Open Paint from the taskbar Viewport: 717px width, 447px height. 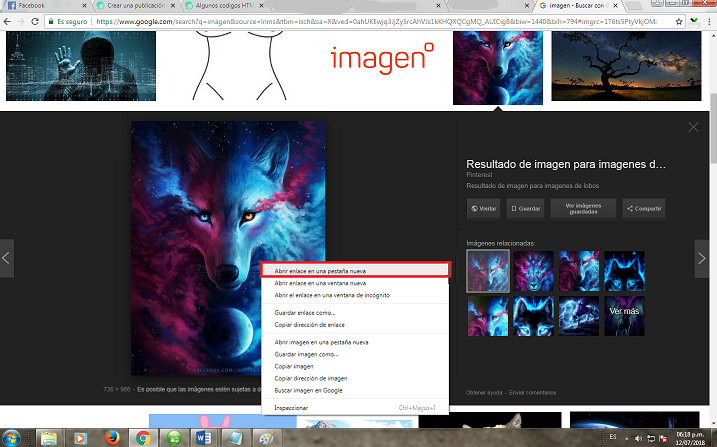(266, 438)
